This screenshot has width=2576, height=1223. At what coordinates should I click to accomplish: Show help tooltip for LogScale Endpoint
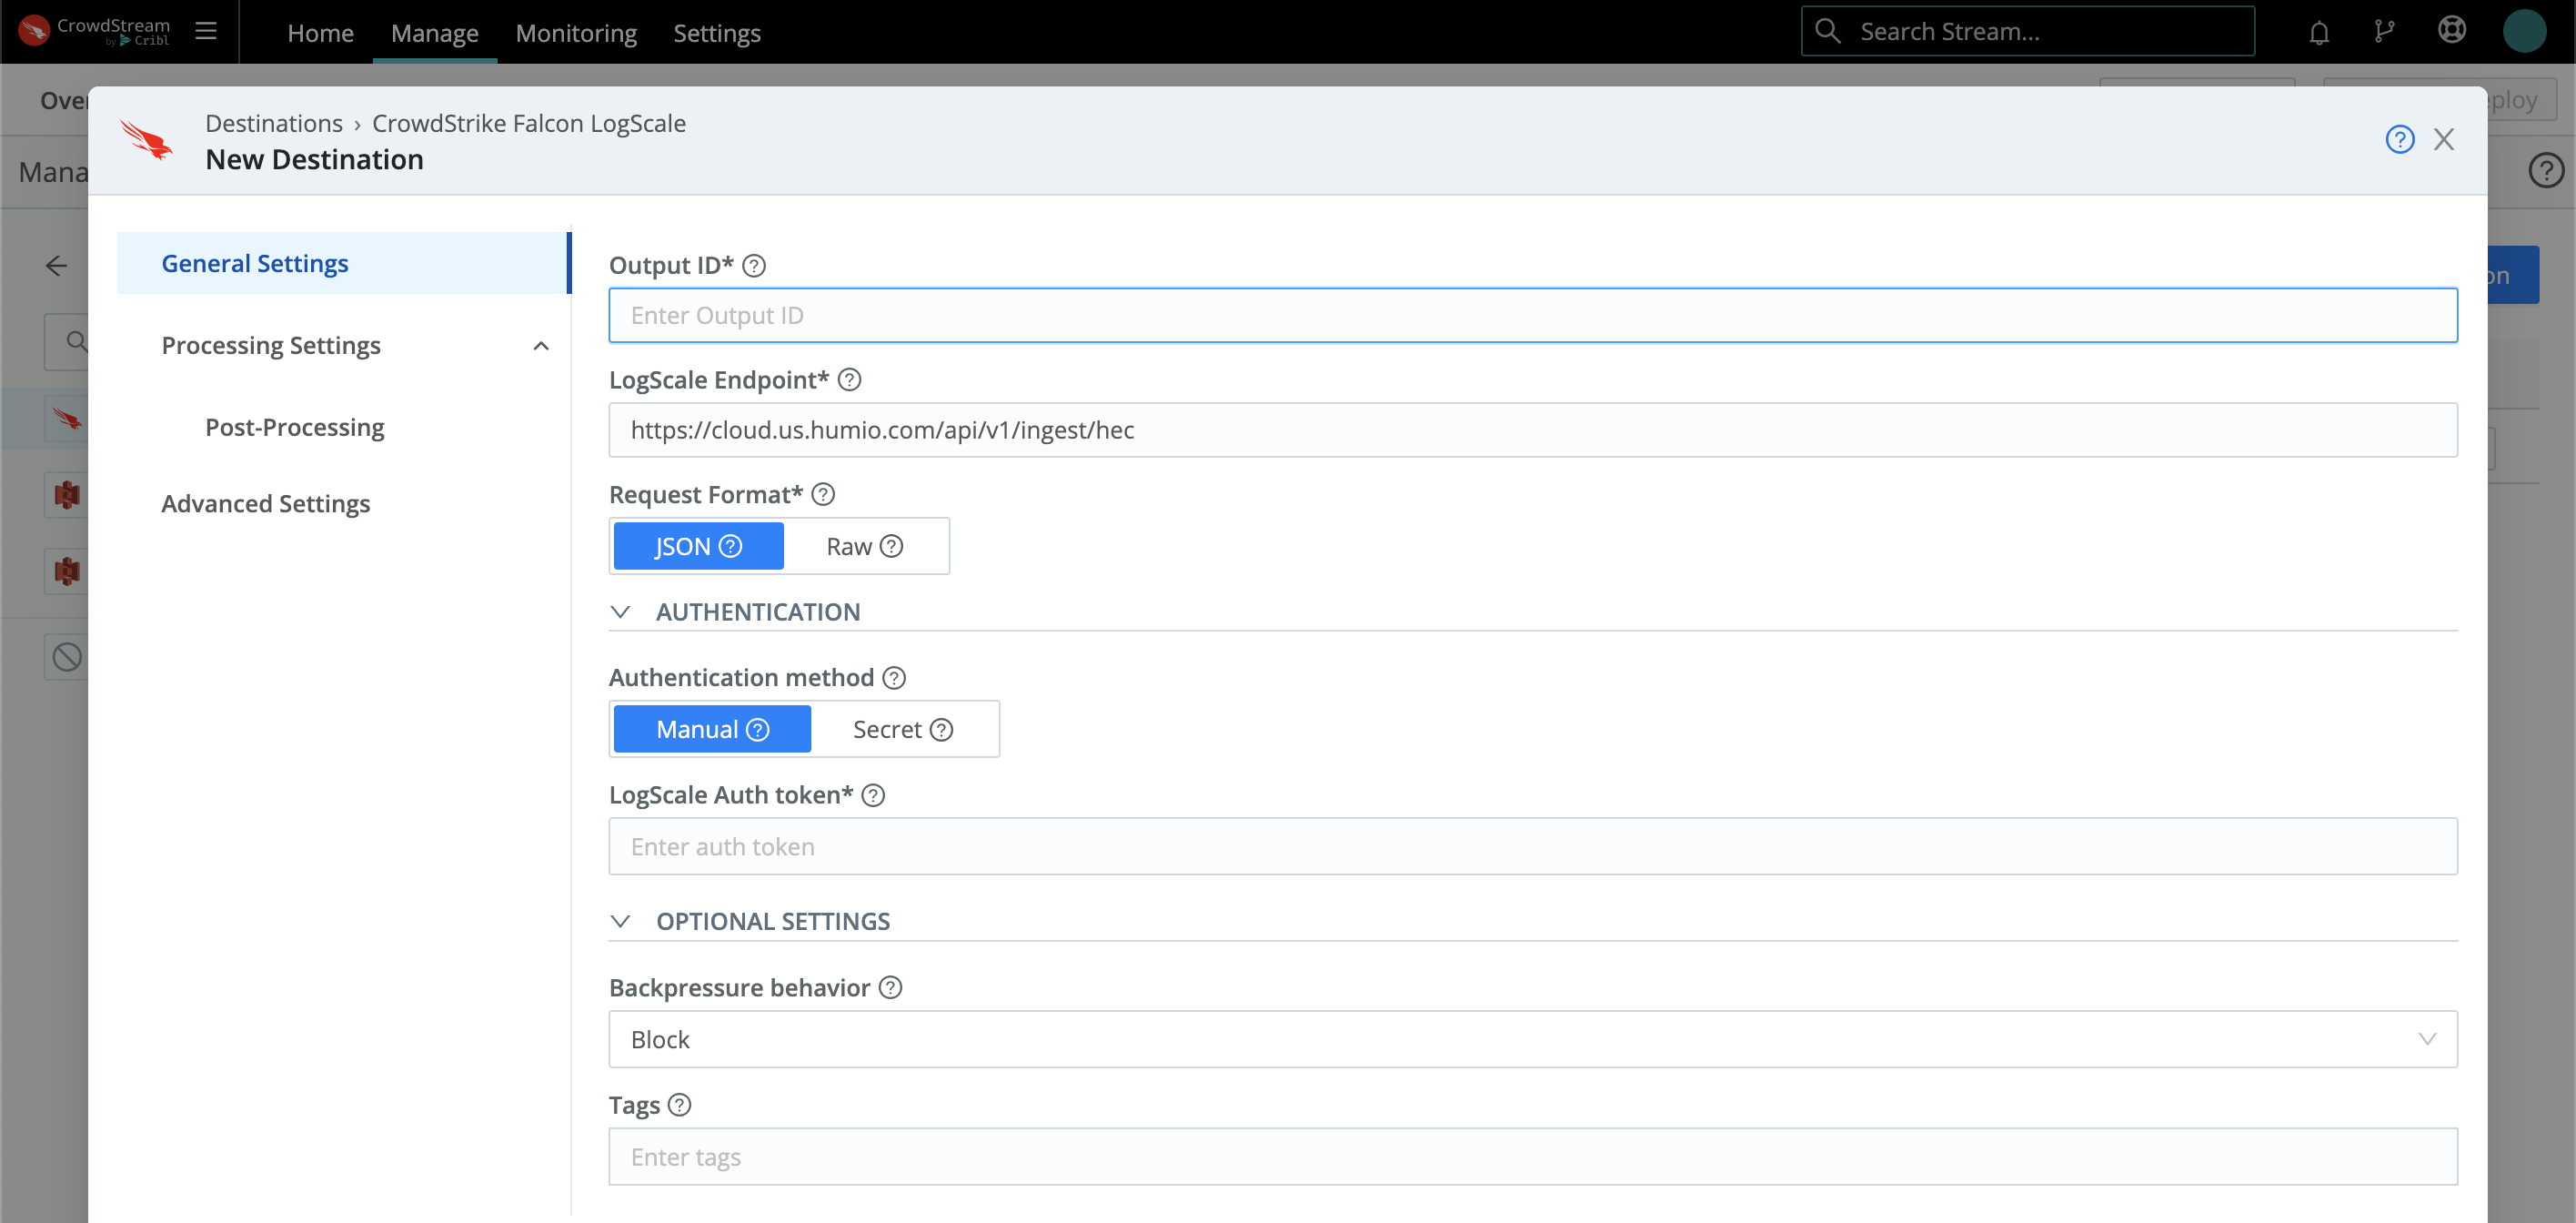pos(850,380)
